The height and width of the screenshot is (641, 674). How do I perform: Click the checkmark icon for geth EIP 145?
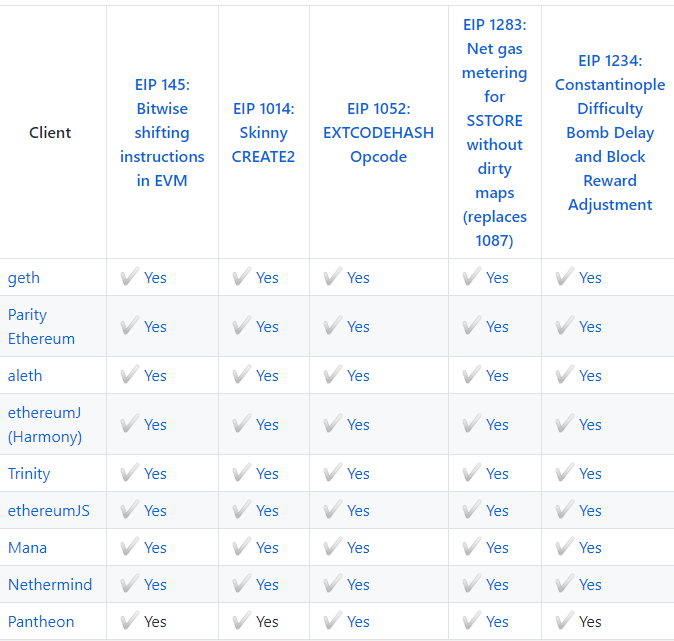click(x=129, y=277)
